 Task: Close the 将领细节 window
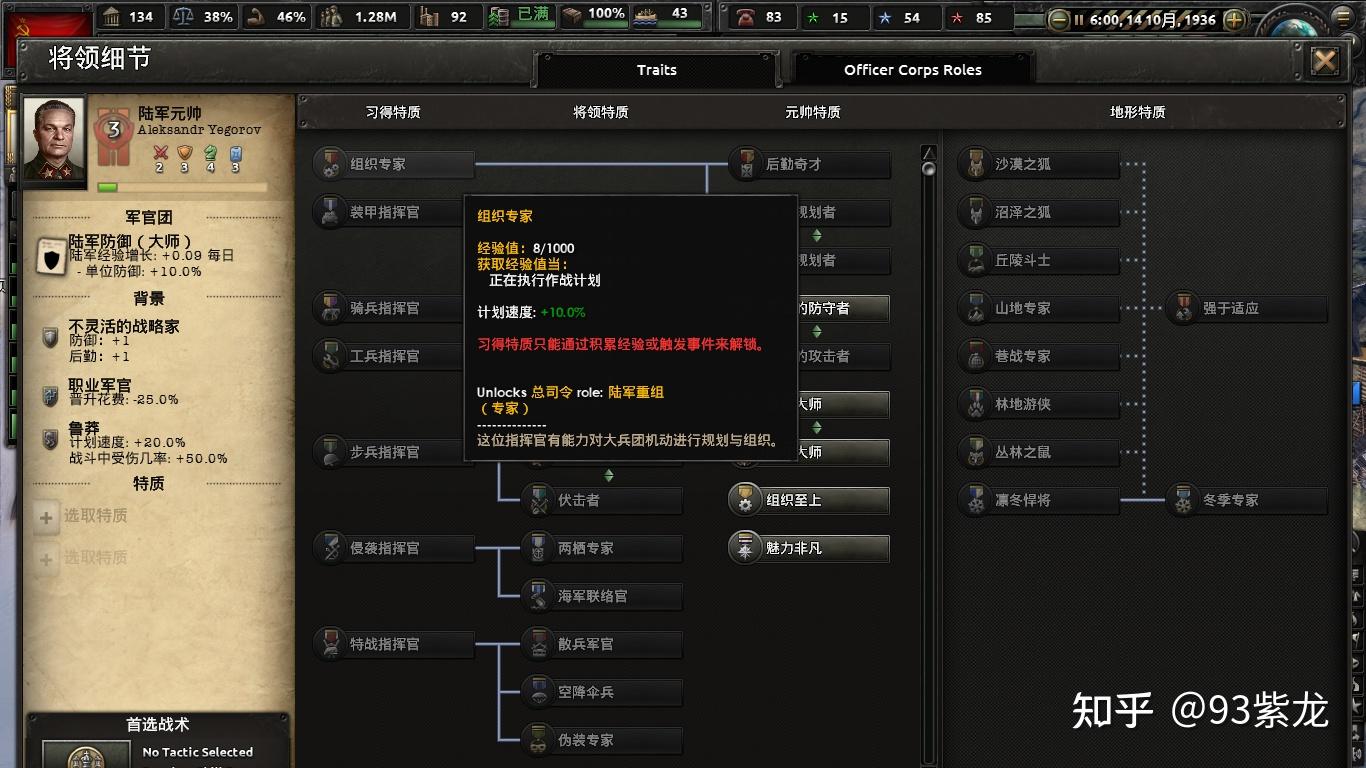click(x=1325, y=61)
